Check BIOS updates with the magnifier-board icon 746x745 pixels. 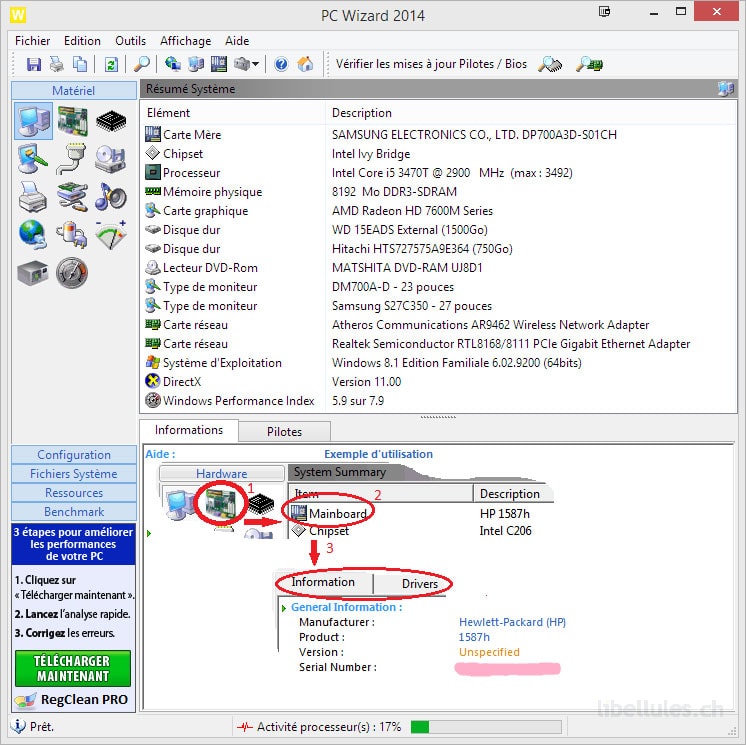pyautogui.click(x=589, y=64)
